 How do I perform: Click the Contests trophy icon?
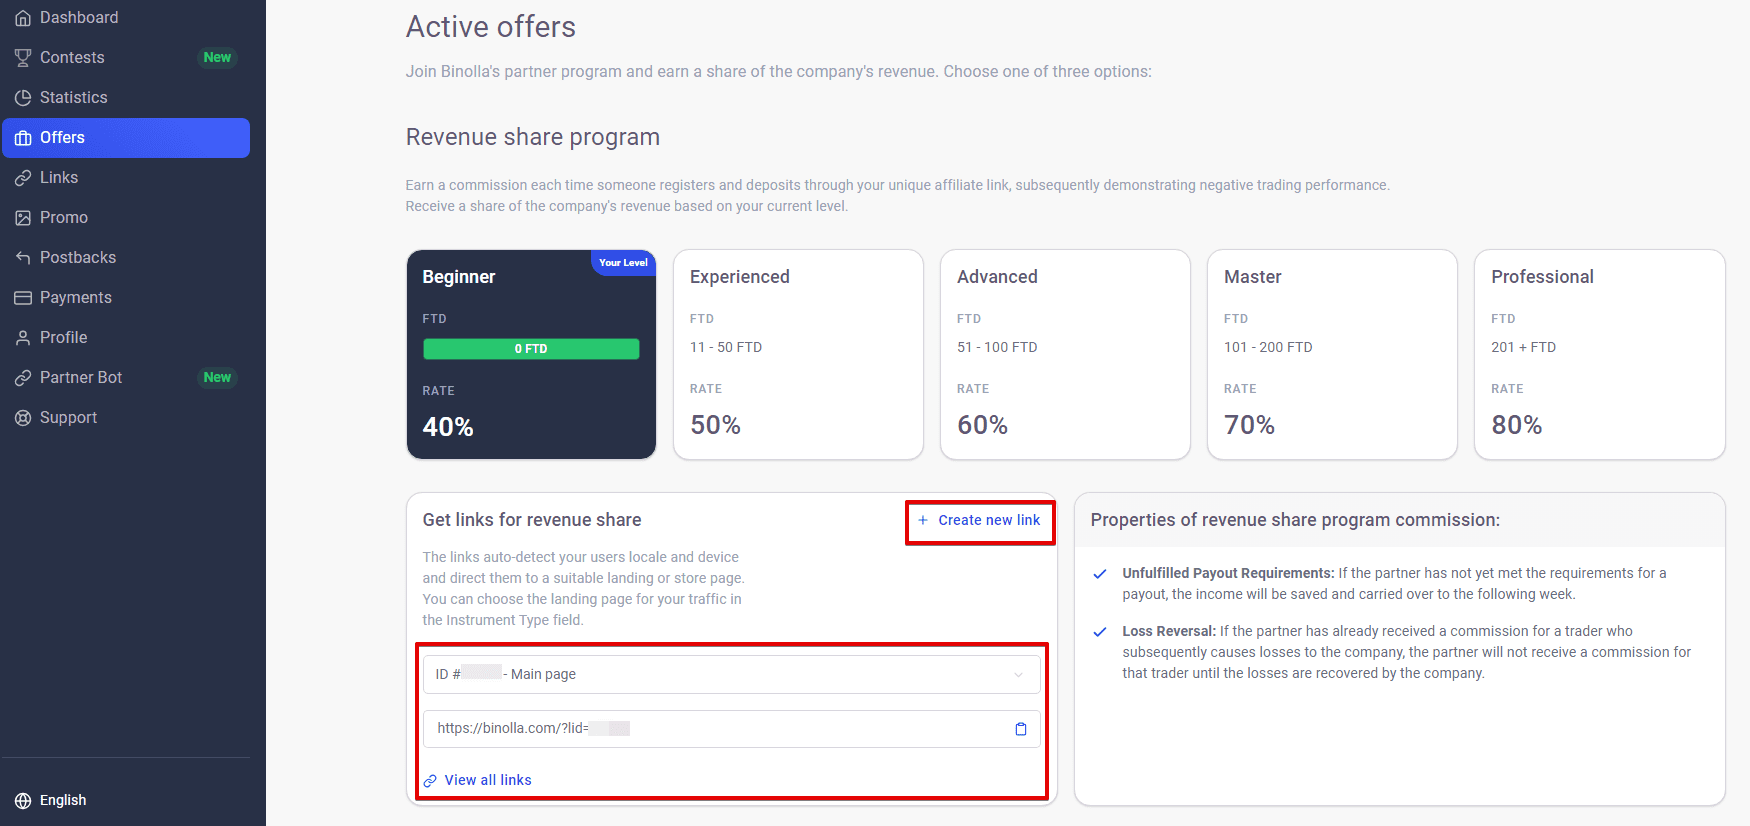click(23, 58)
